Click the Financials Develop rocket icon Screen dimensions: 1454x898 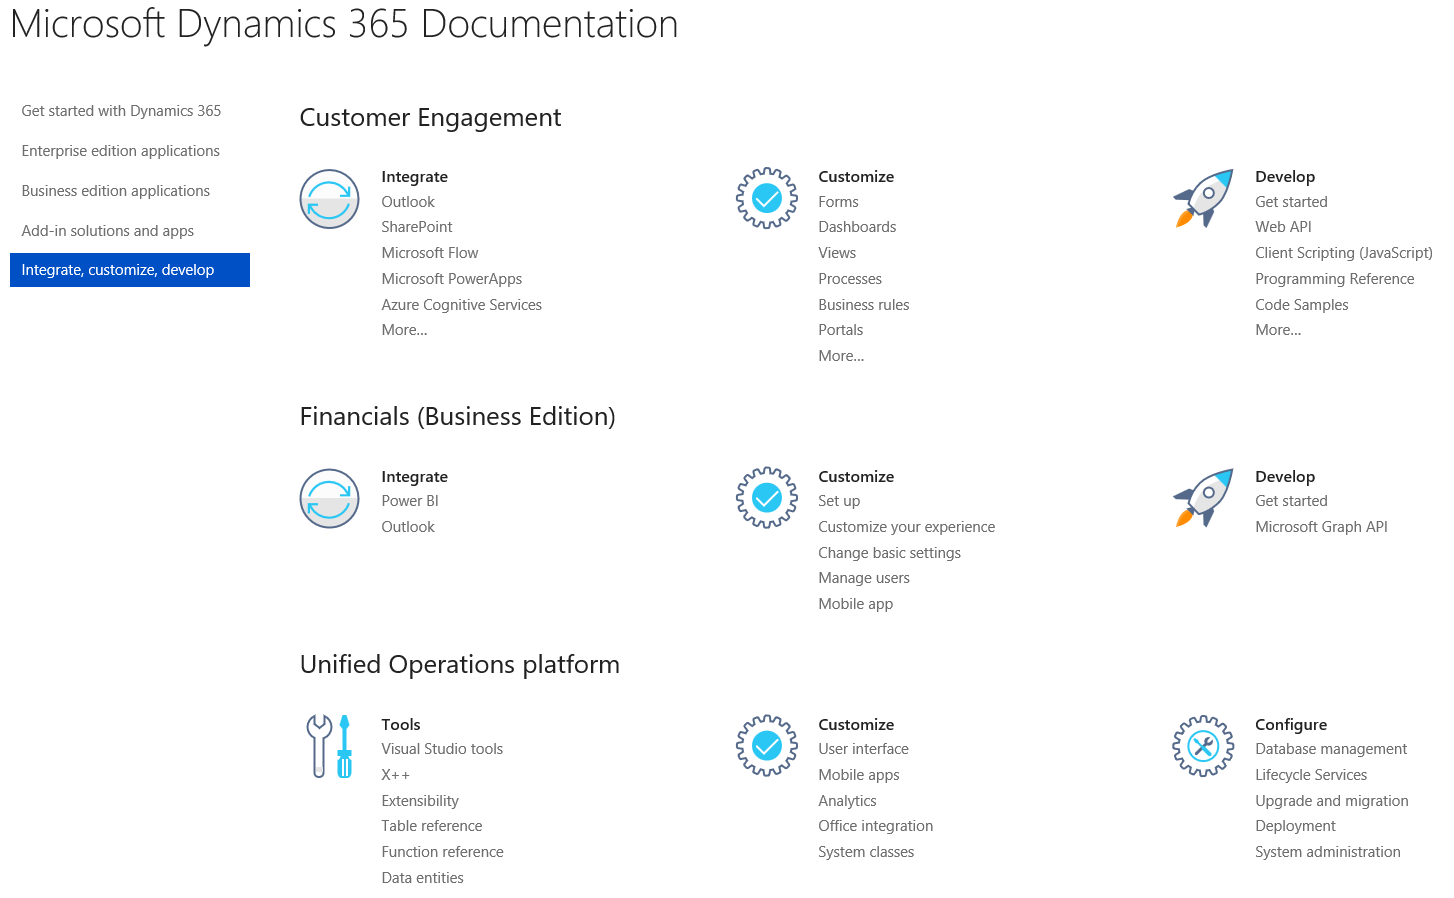(x=1203, y=498)
